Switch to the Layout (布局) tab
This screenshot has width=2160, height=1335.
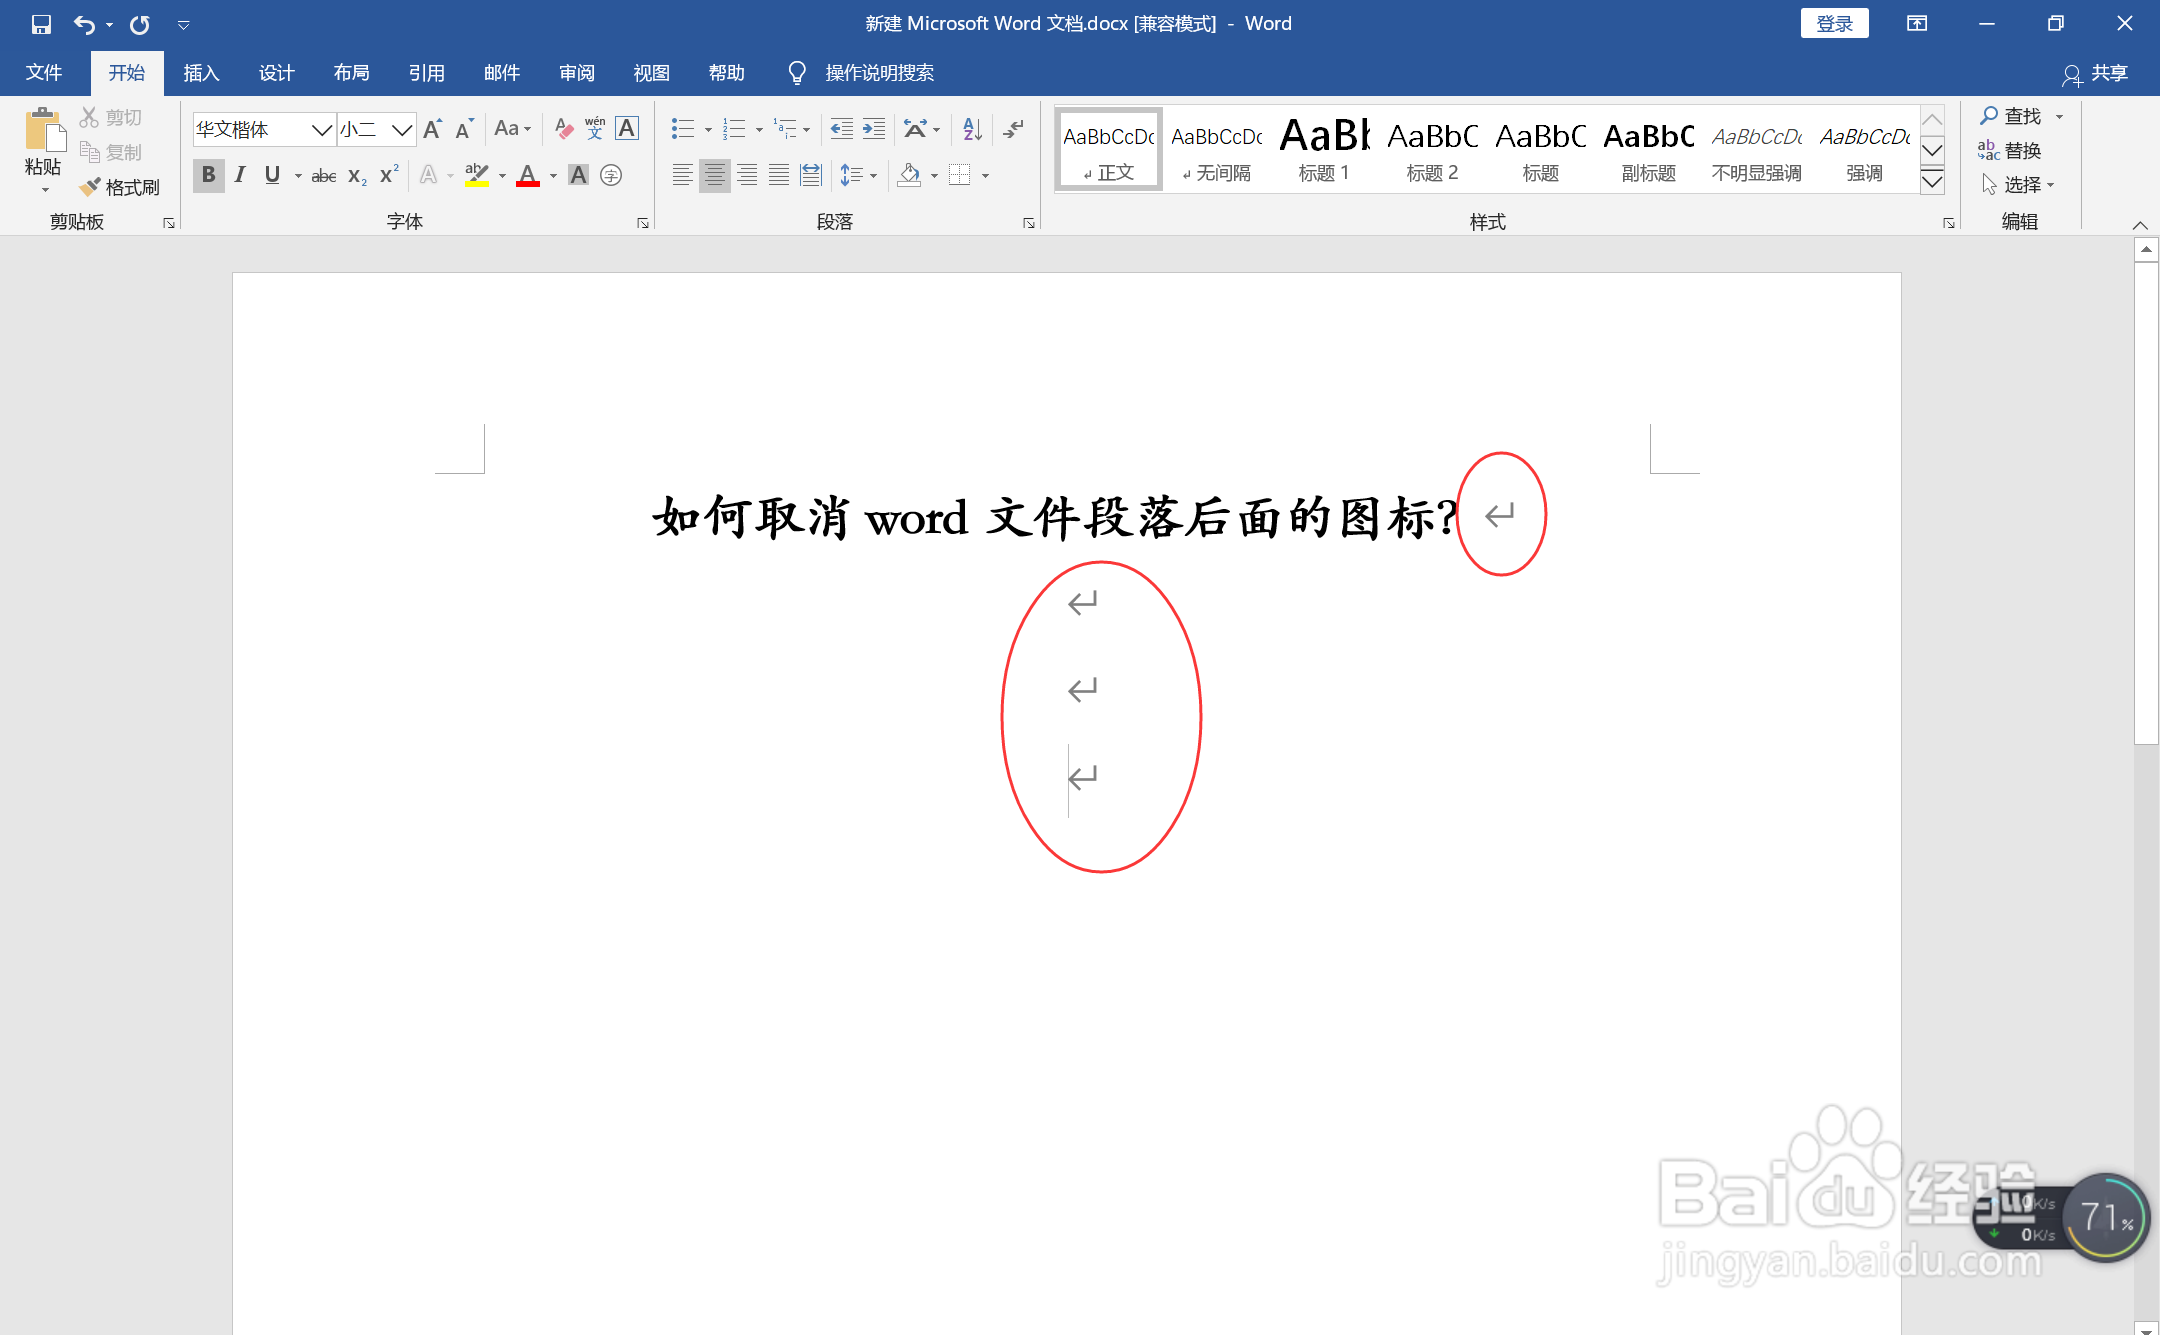(x=351, y=73)
